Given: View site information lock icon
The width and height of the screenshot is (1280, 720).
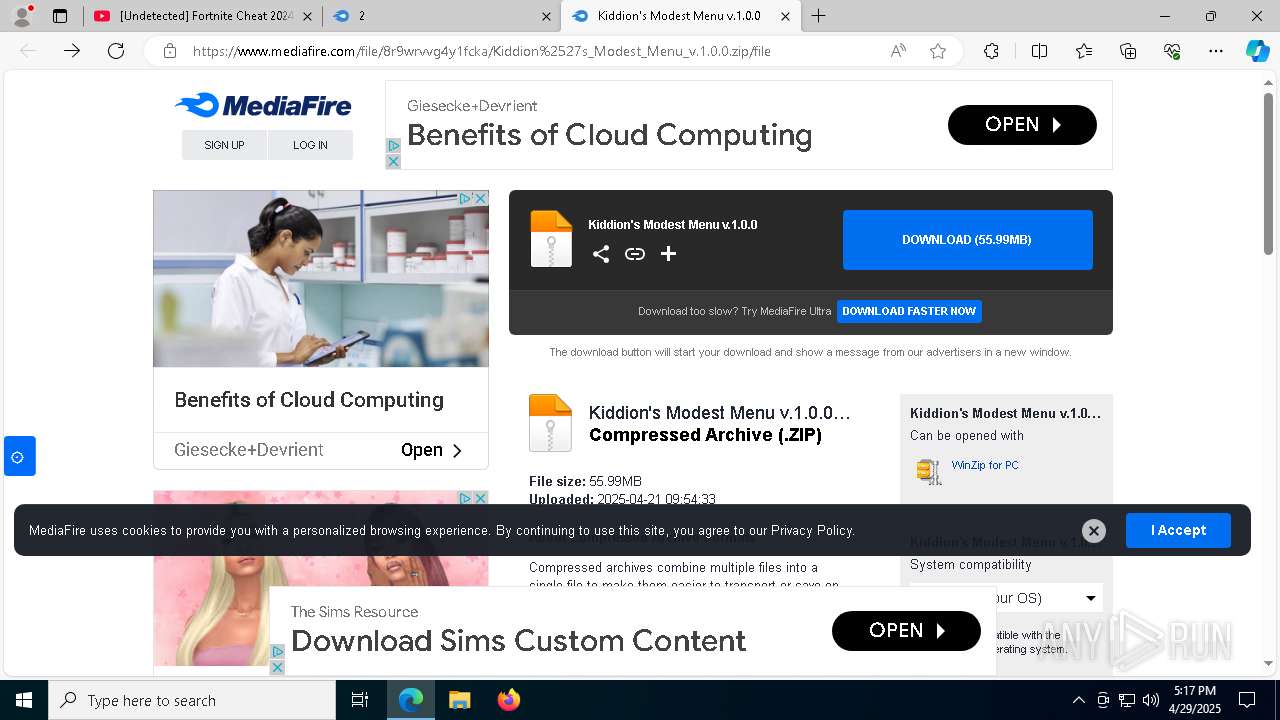Looking at the screenshot, I should point(170,51).
